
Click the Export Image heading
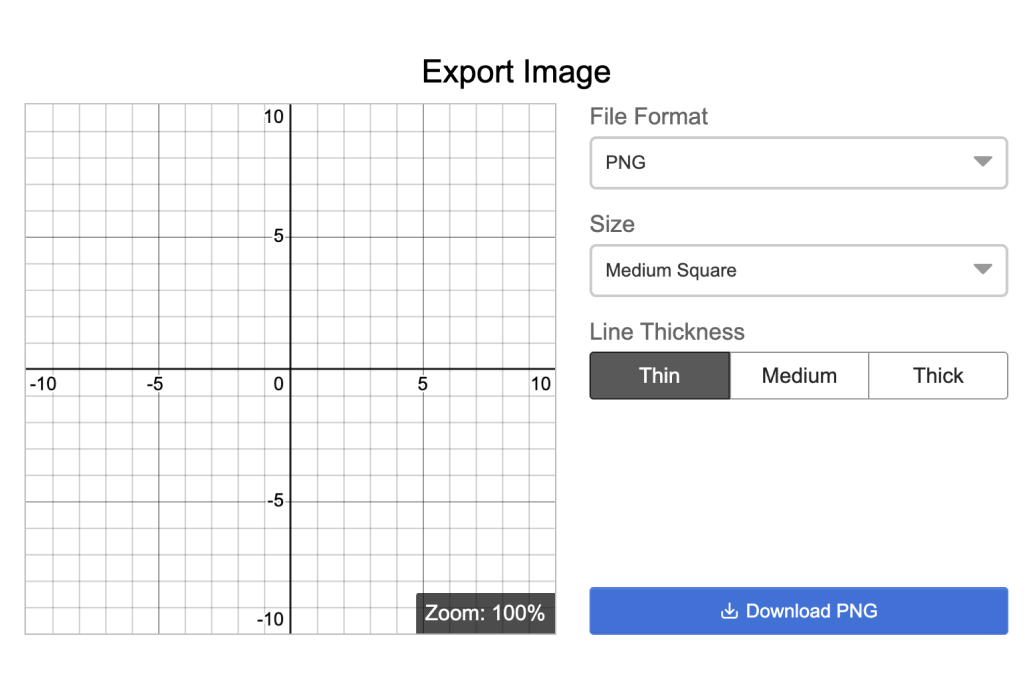[x=516, y=72]
